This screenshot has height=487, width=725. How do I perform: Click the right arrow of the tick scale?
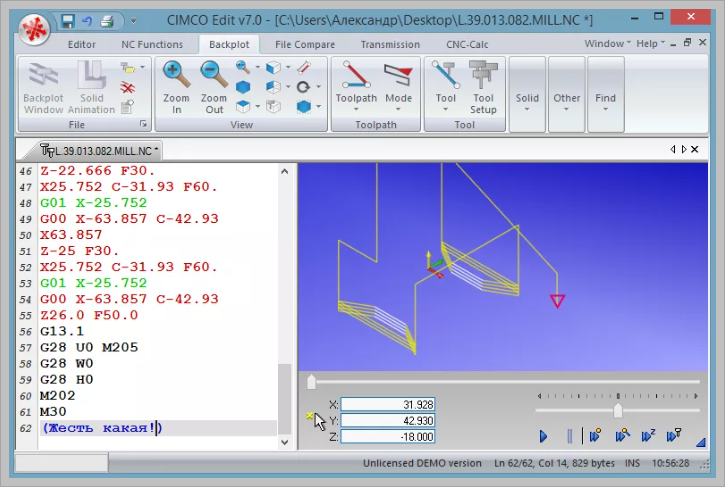tap(695, 396)
